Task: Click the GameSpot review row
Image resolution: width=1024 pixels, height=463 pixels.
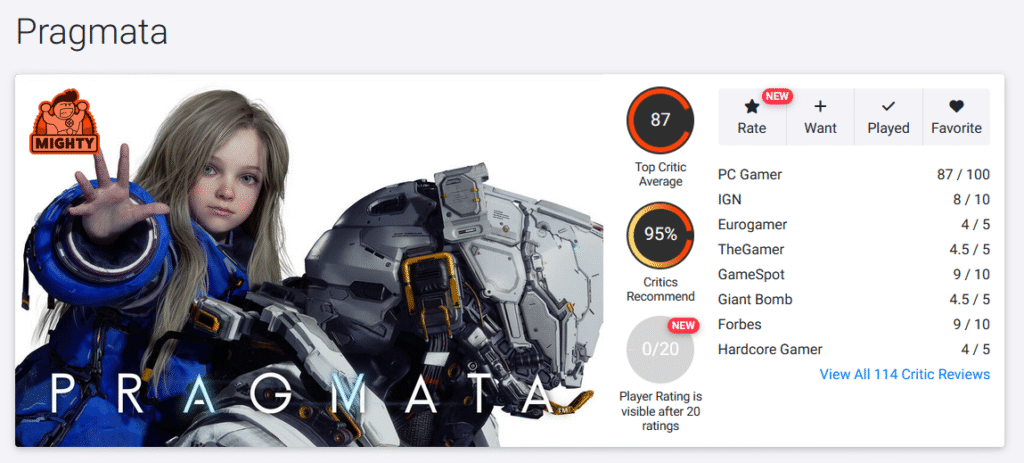Action: [854, 274]
